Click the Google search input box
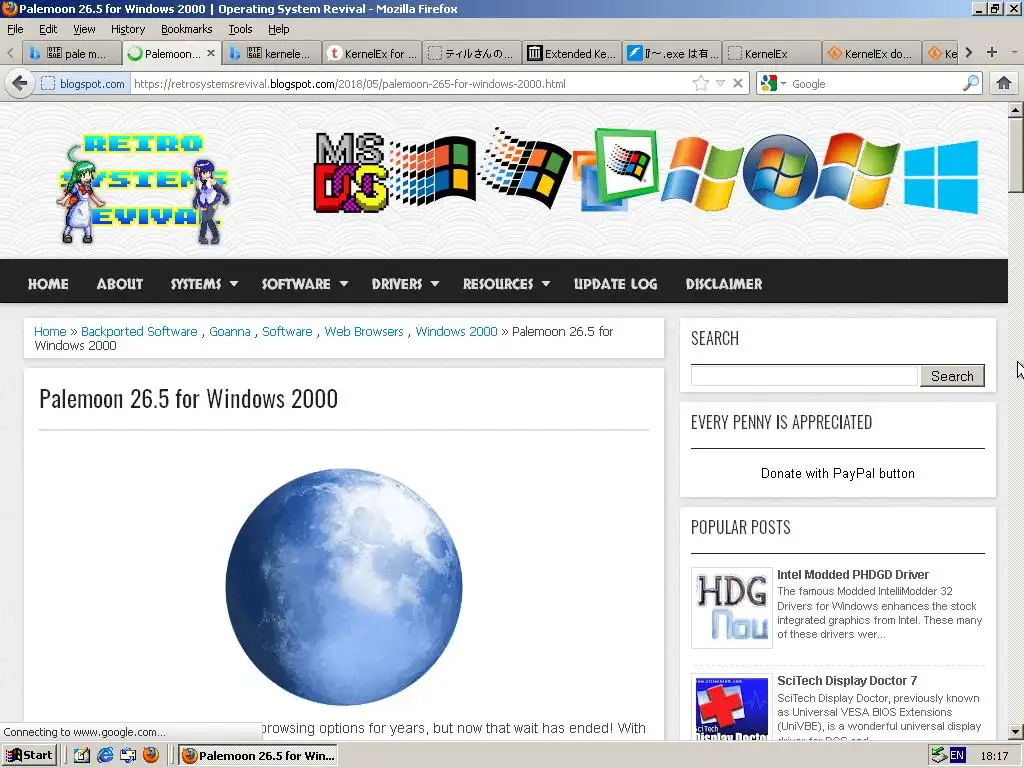The width and height of the screenshot is (1024, 768). pos(875,84)
